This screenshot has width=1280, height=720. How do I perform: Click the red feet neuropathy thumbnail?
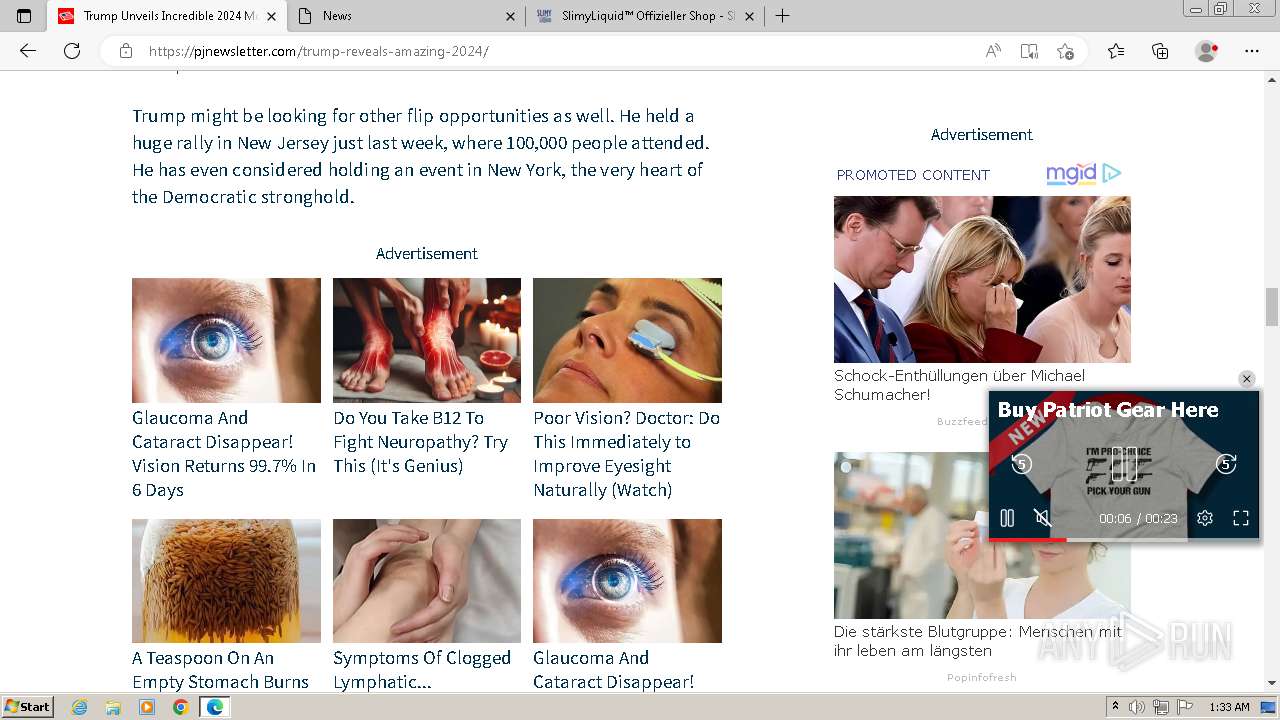(x=427, y=340)
